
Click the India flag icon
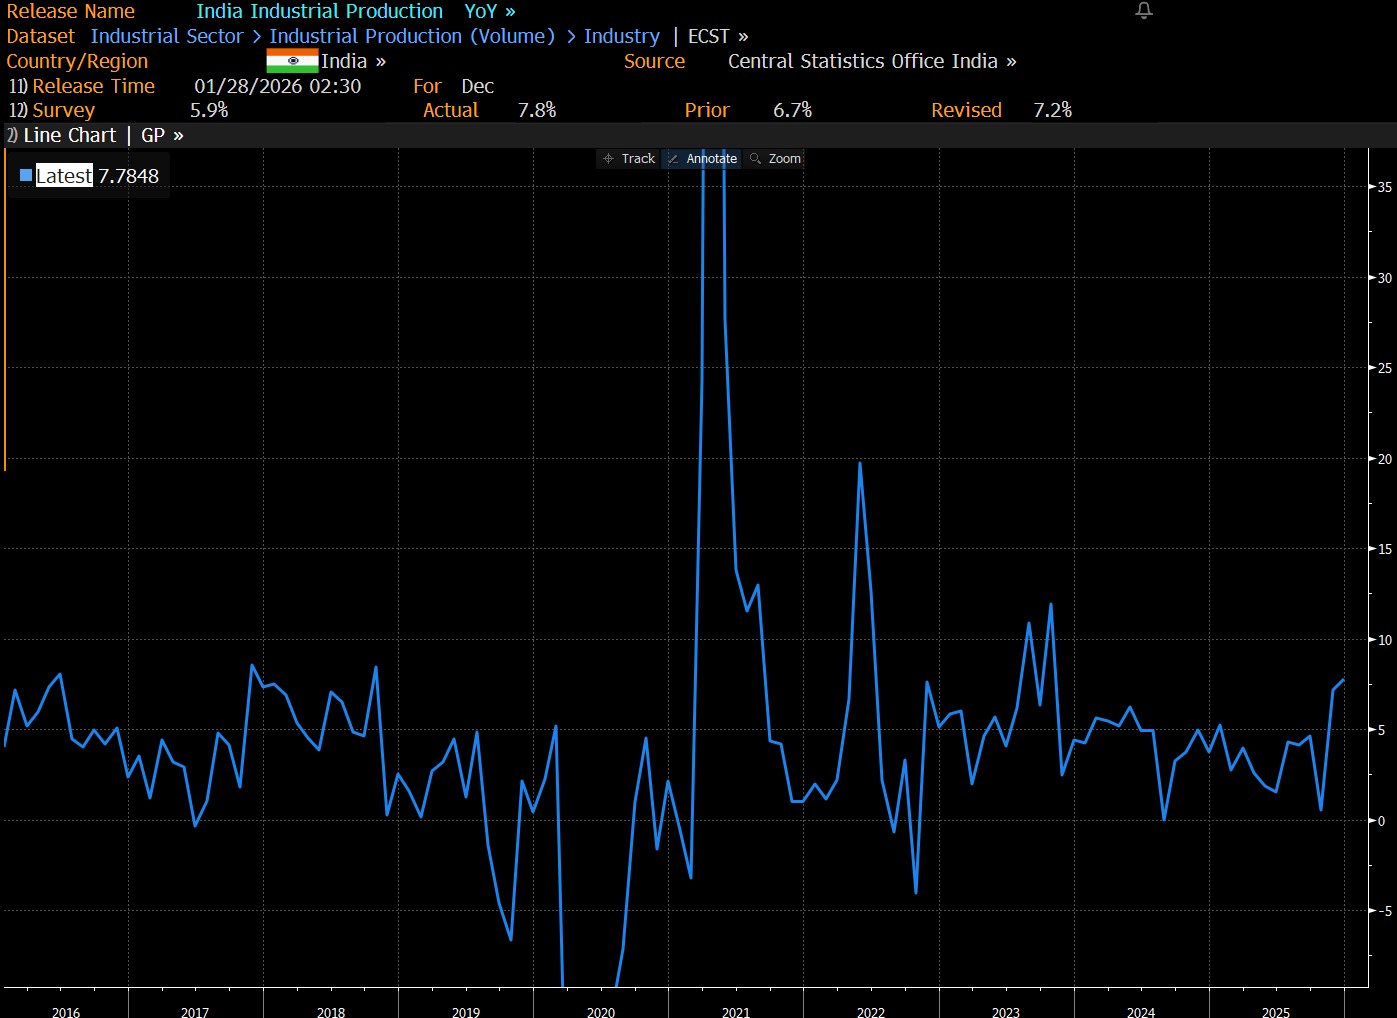tap(292, 61)
